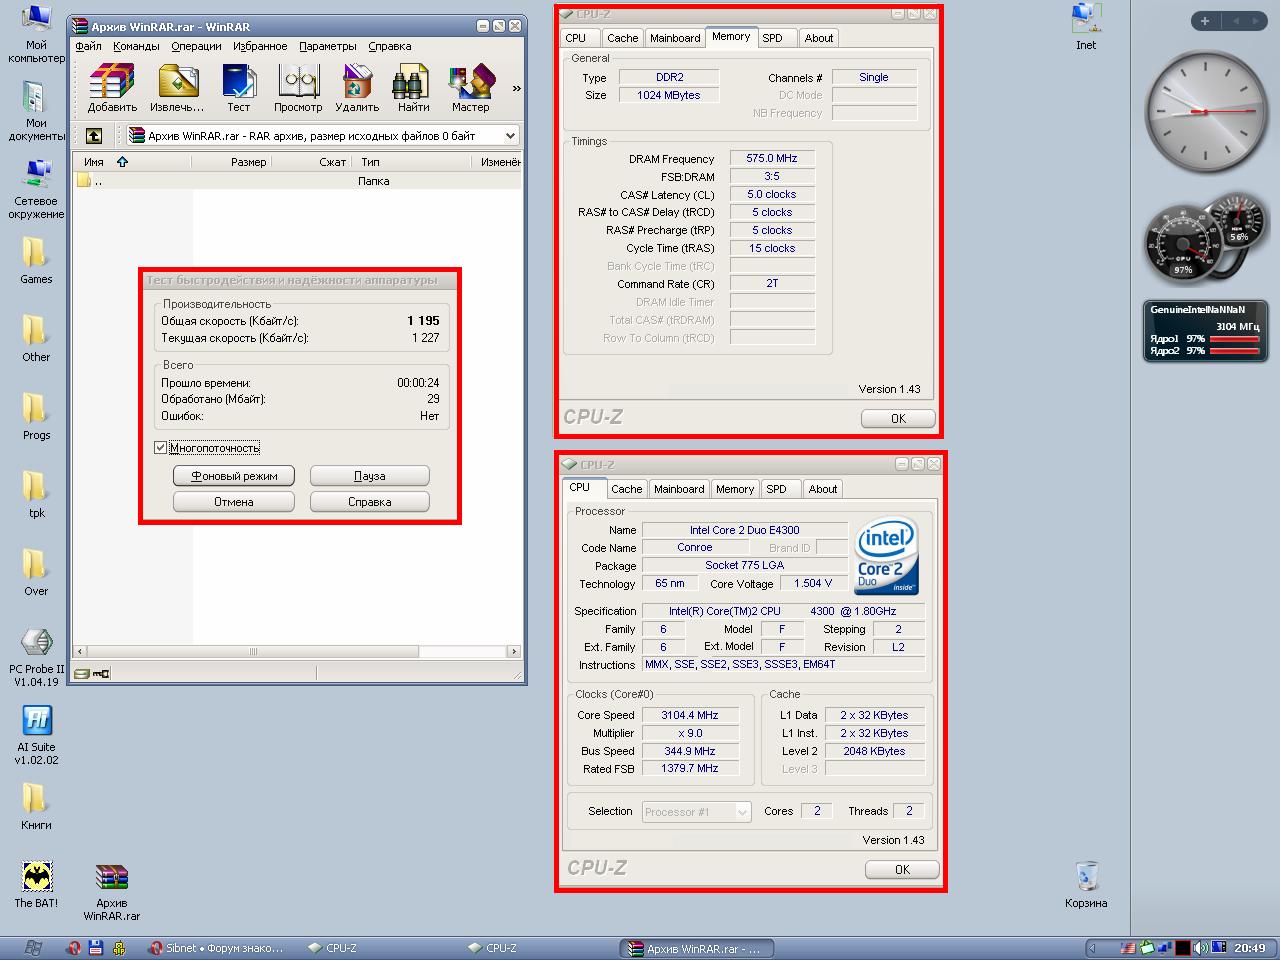Click the floppy disk quick launch icon
The height and width of the screenshot is (960, 1280).
(x=96, y=948)
